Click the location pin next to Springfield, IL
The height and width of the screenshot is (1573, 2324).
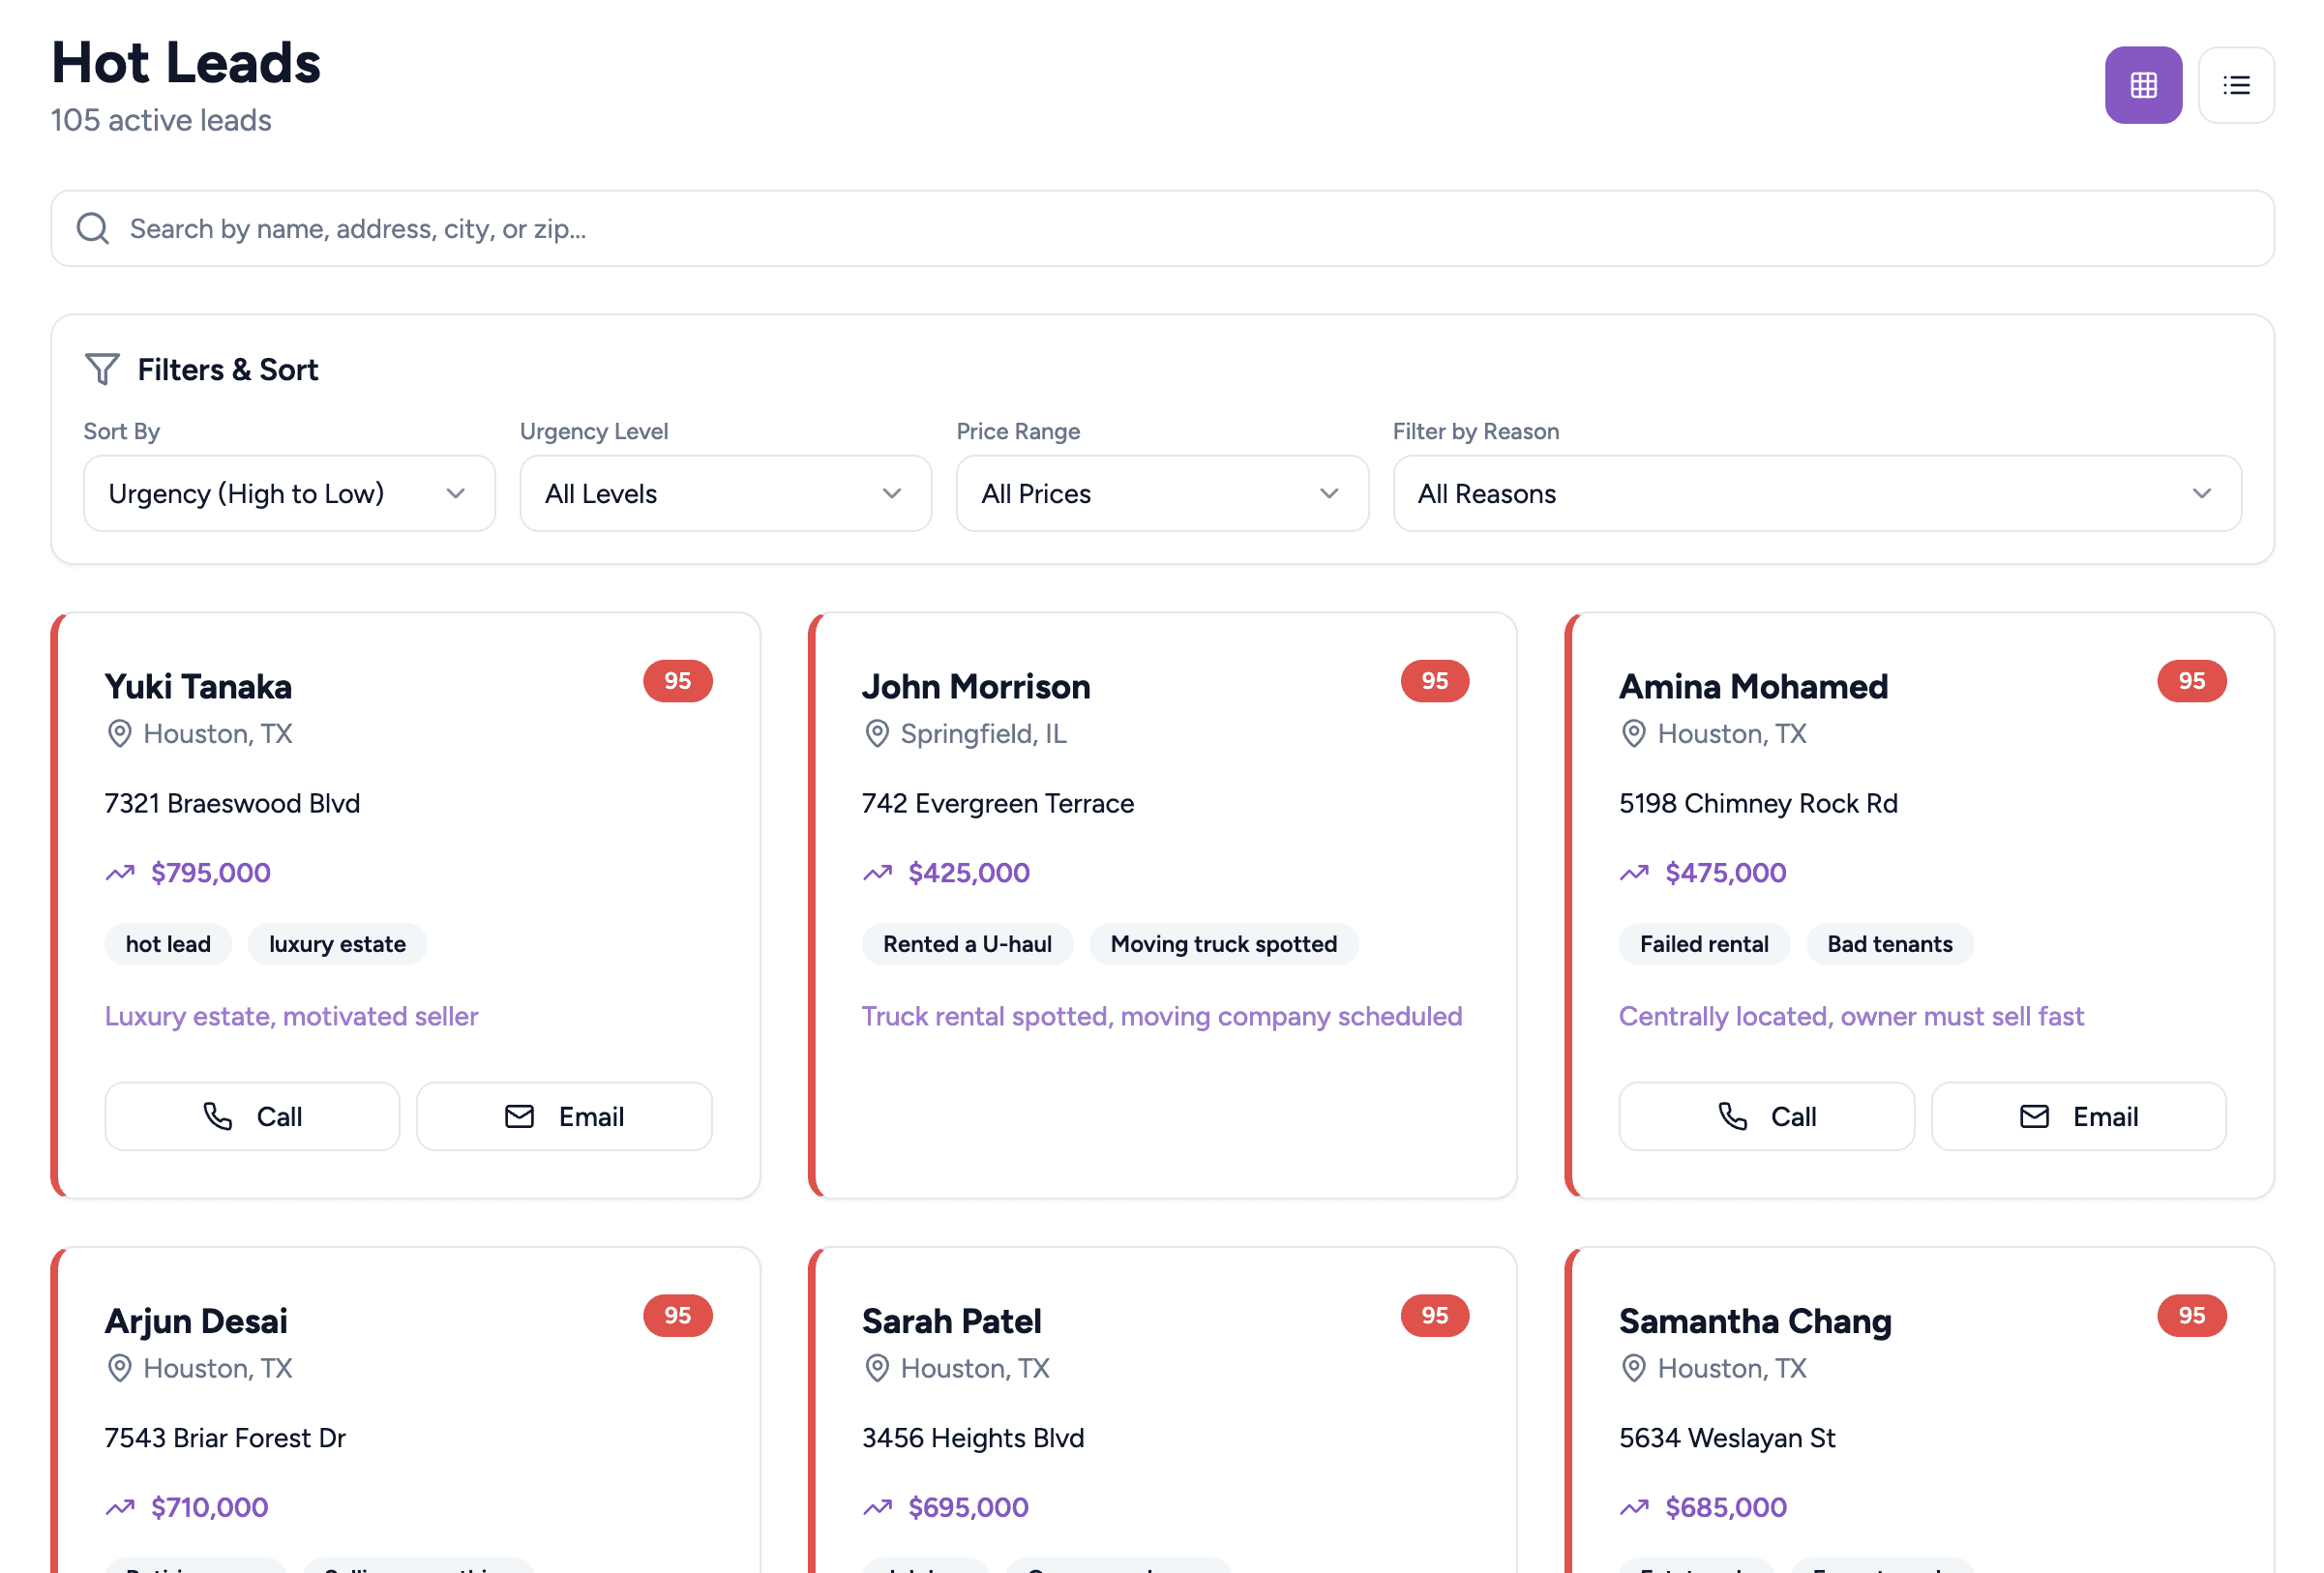tap(877, 734)
